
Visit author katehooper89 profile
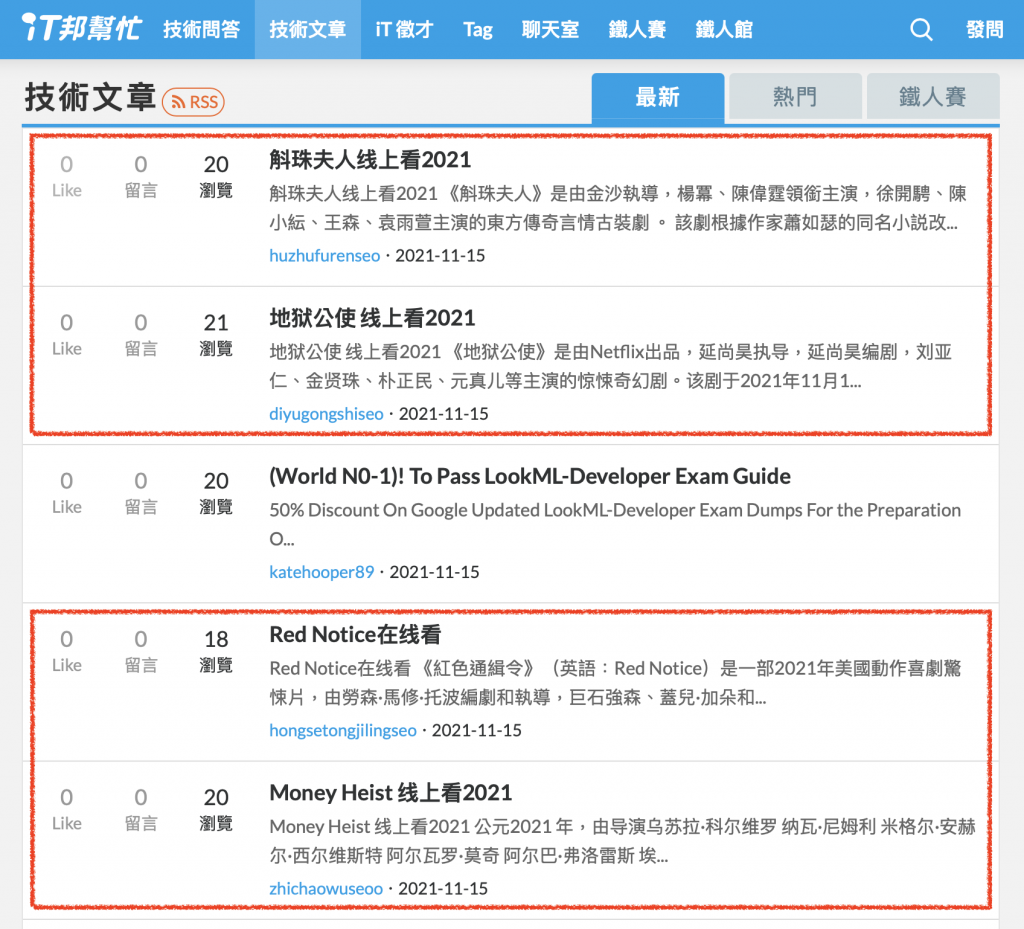[x=321, y=572]
